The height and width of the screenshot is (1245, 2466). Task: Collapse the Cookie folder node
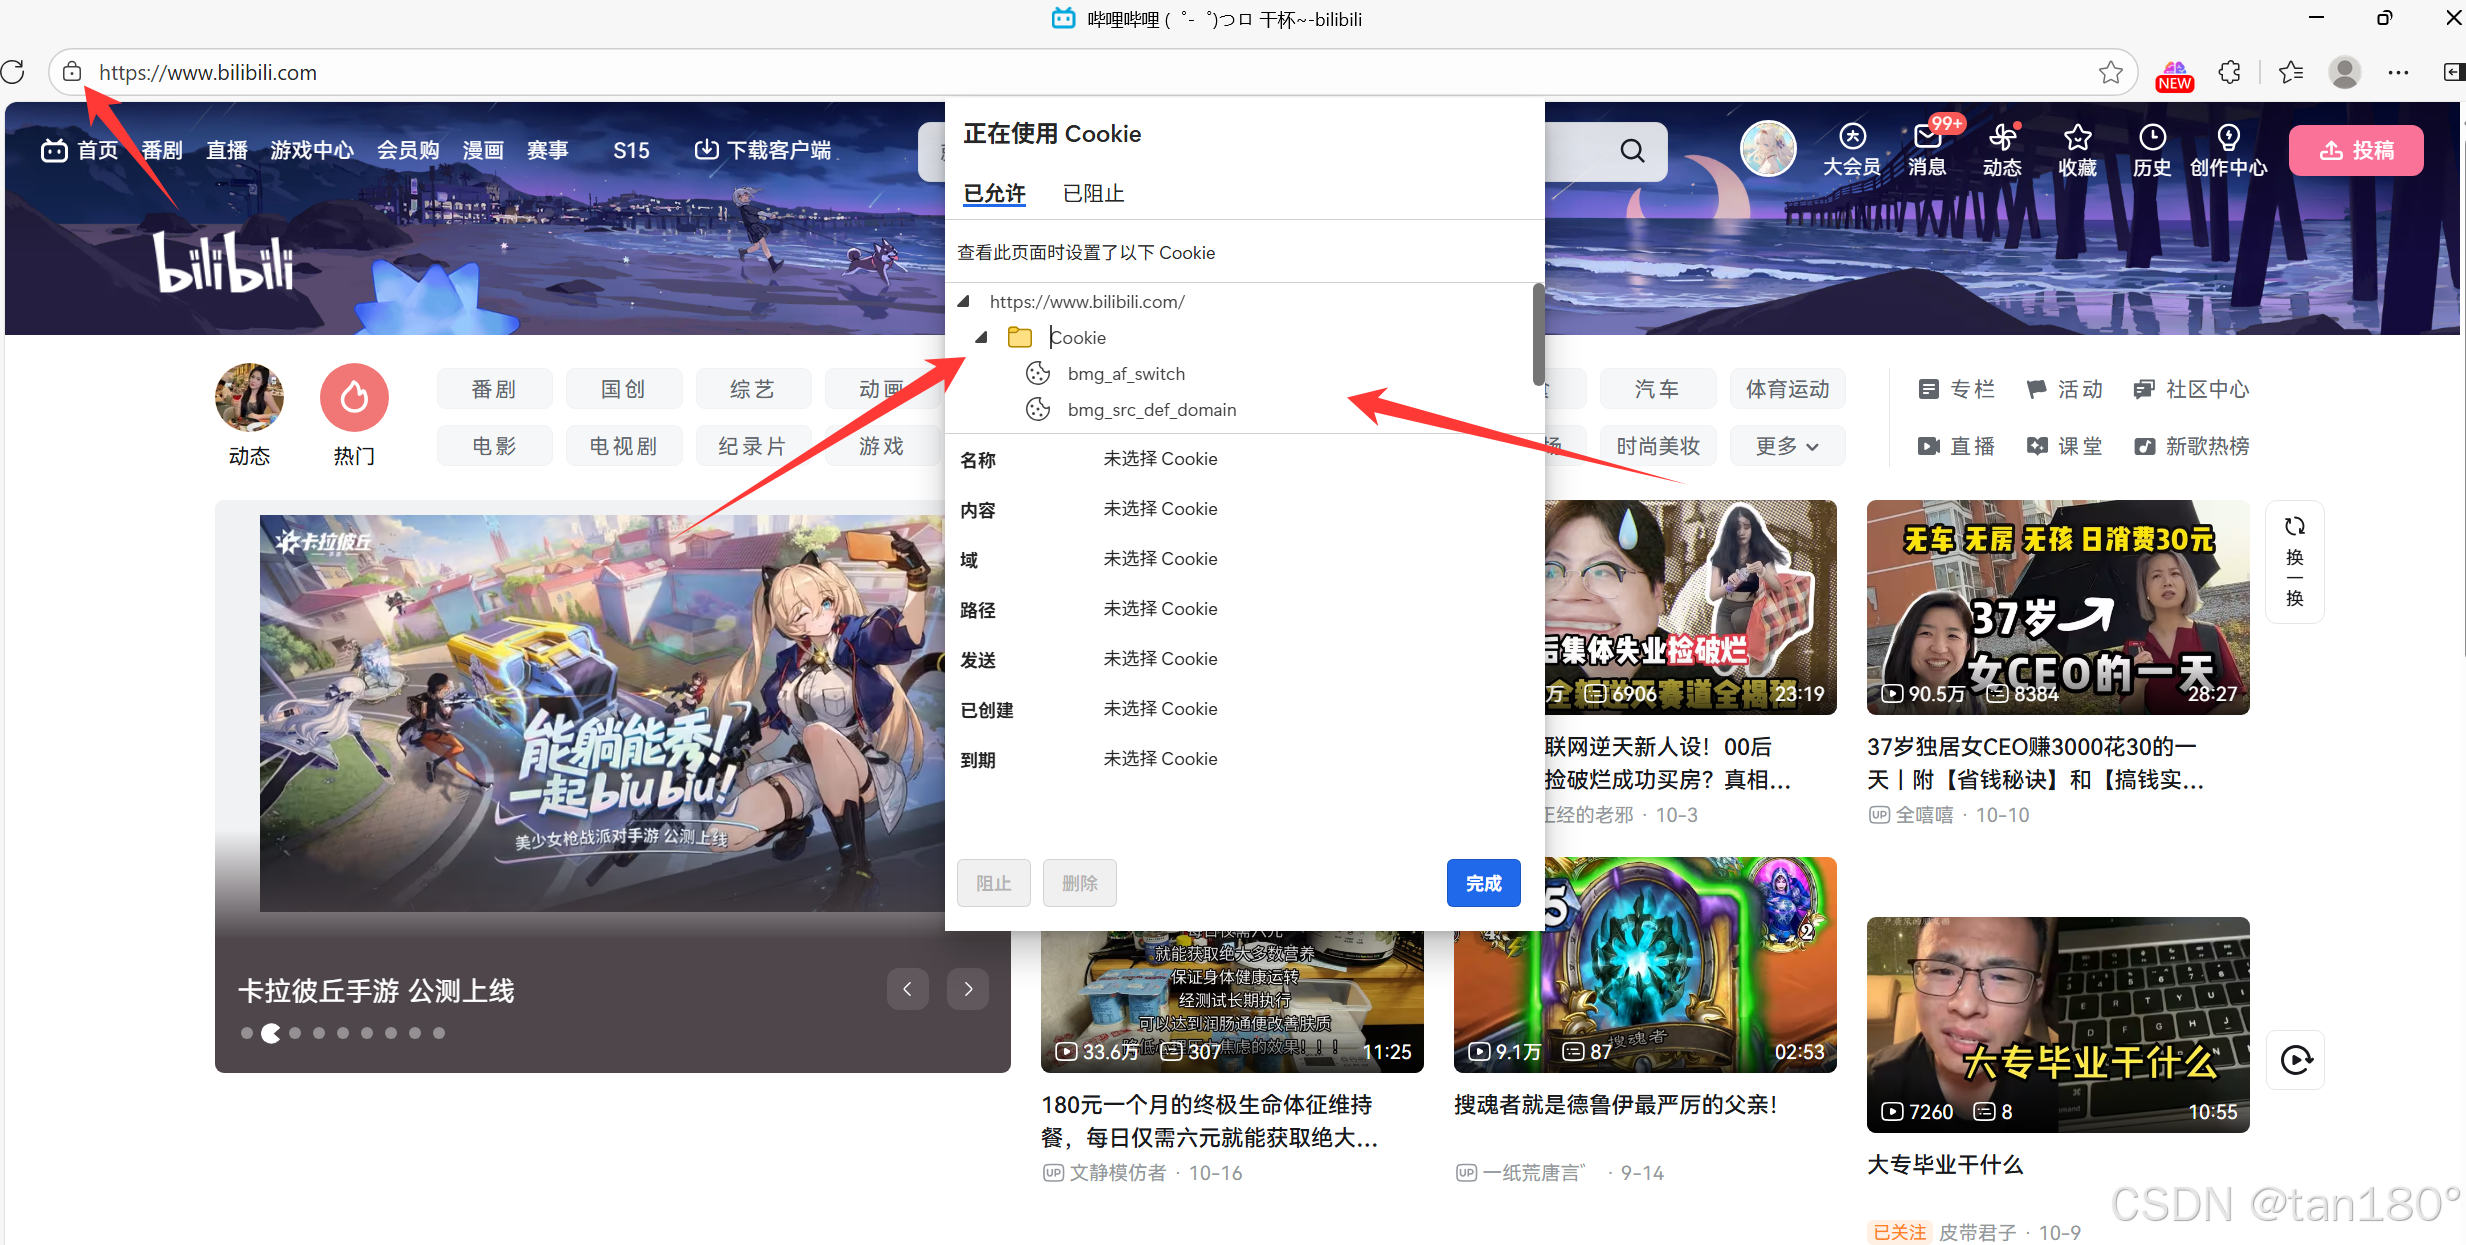point(982,338)
